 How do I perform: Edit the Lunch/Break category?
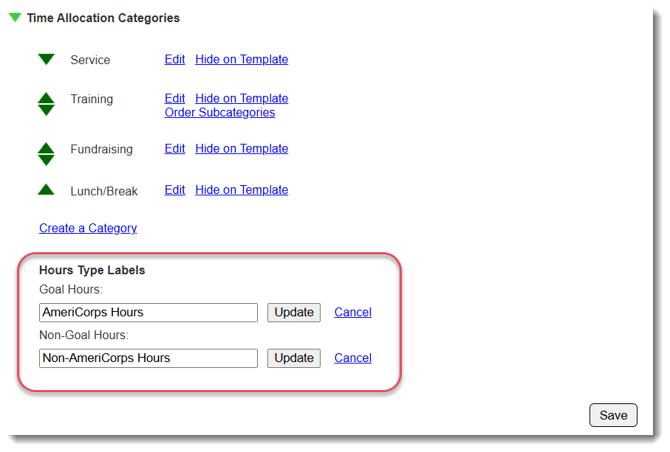pos(175,190)
